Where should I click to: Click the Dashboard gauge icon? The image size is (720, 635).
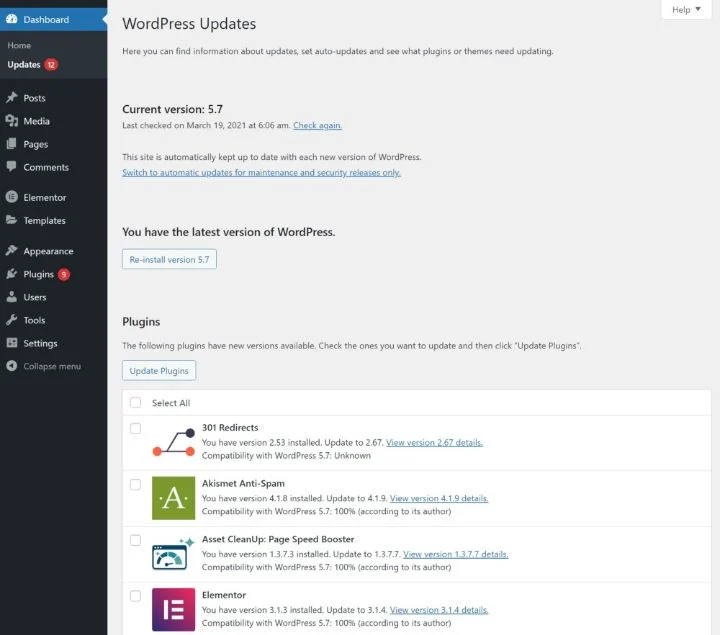pyautogui.click(x=12, y=19)
